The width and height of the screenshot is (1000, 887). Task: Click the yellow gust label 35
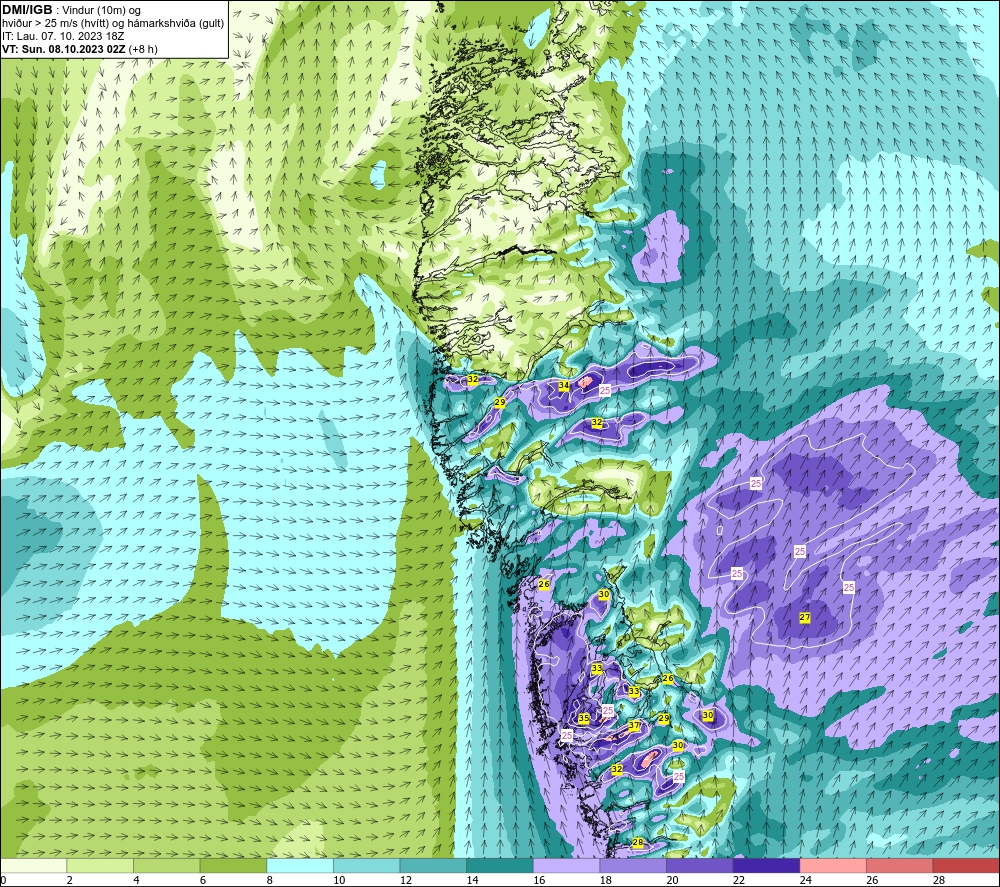click(584, 718)
